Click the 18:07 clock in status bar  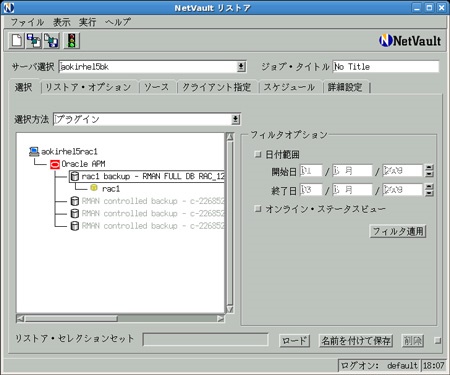(433, 366)
